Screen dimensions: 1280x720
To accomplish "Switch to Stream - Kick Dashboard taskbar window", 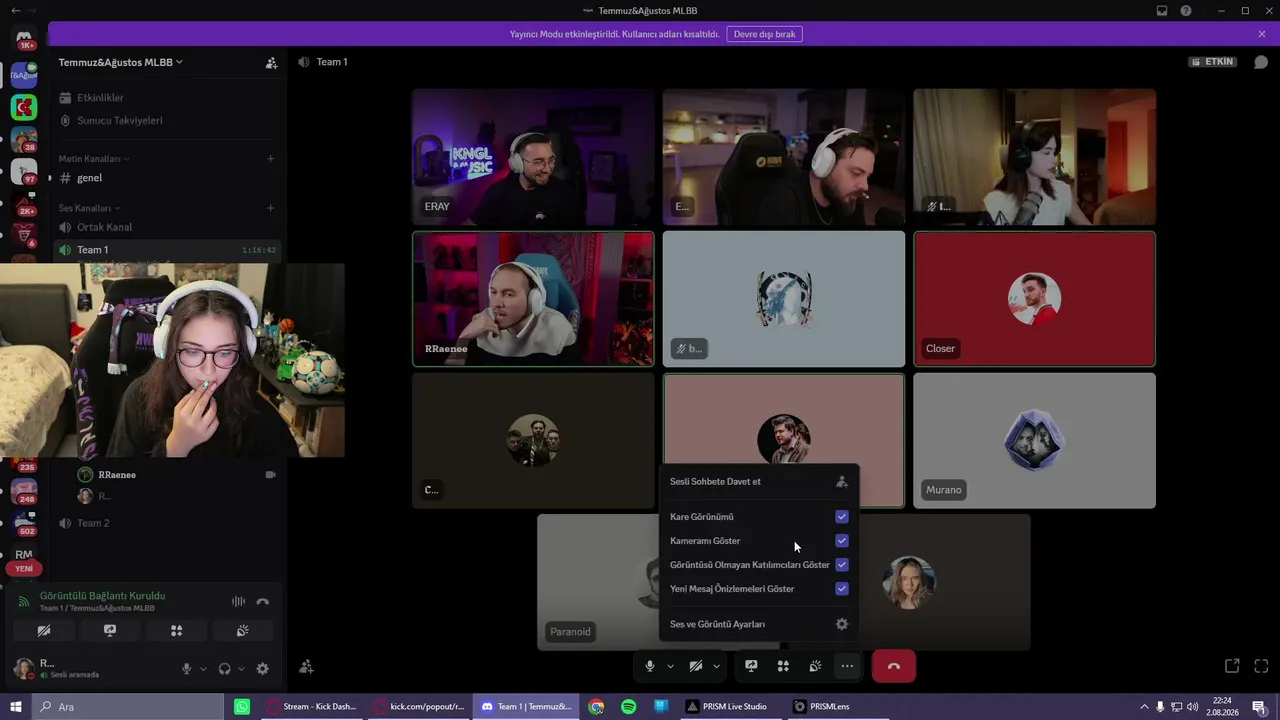I will 312,707.
